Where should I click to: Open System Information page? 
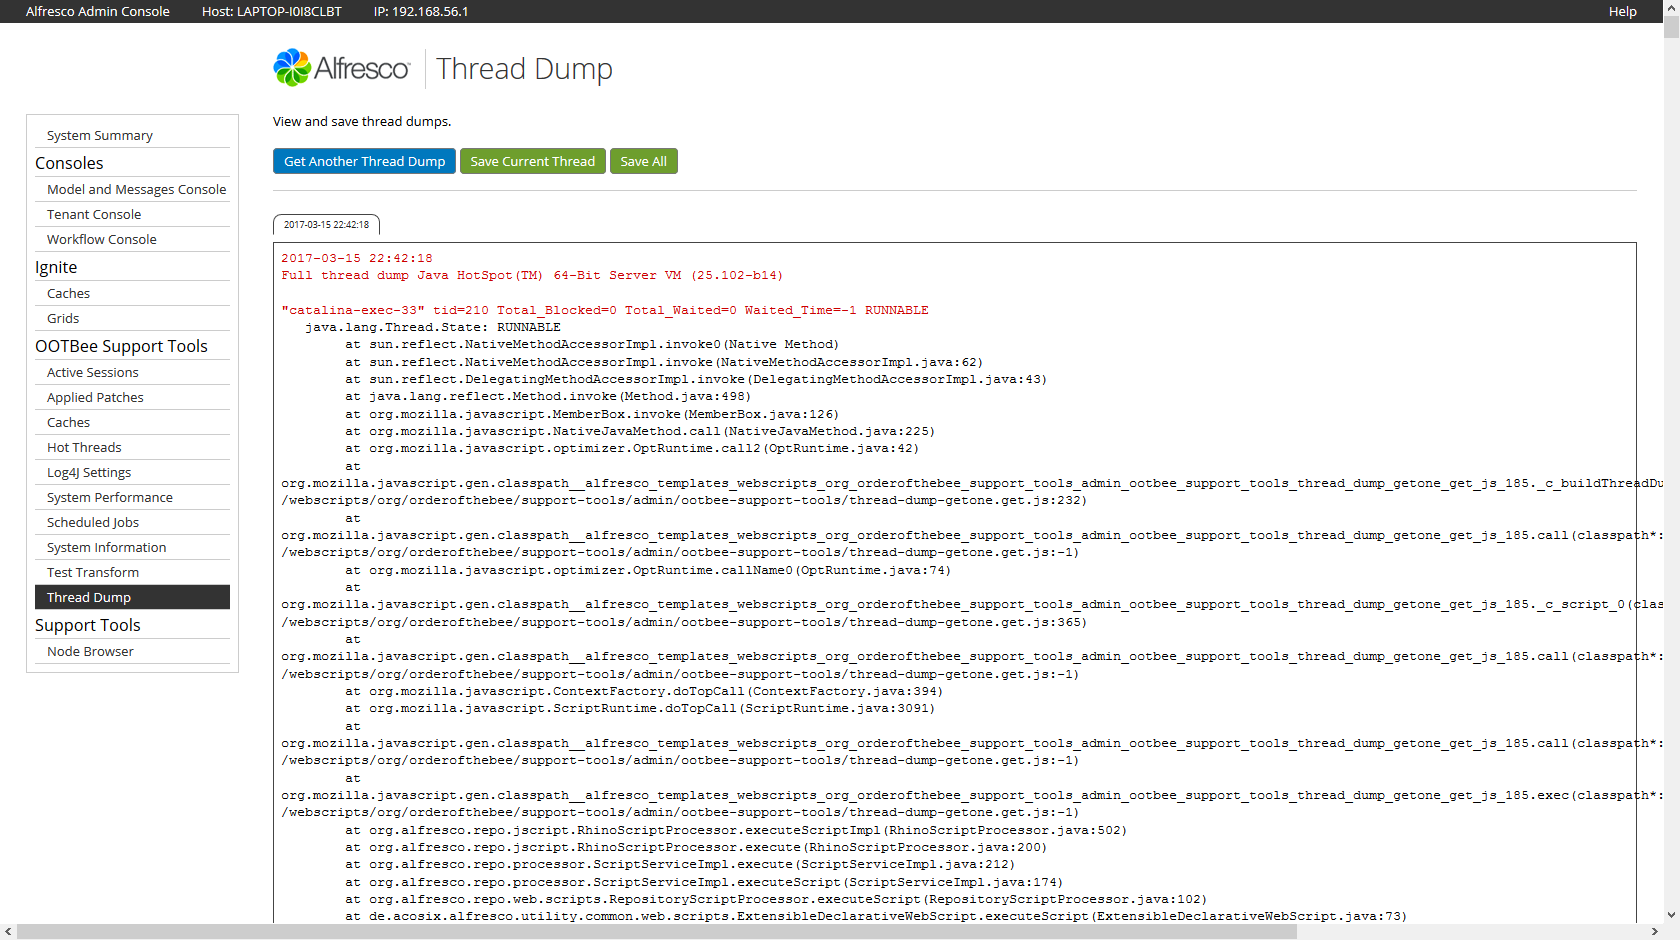click(x=132, y=547)
